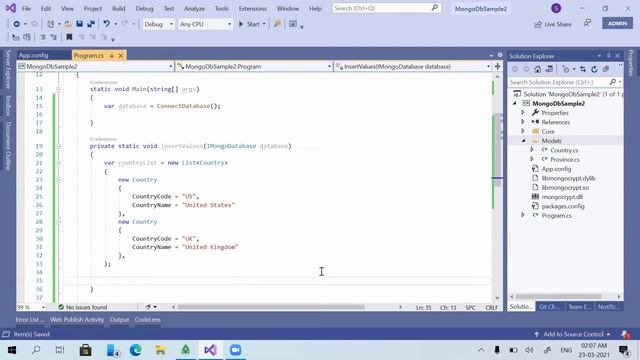640x360 pixels.
Task: Click the Send Feedback icon beside Live Share
Action: (587, 23)
